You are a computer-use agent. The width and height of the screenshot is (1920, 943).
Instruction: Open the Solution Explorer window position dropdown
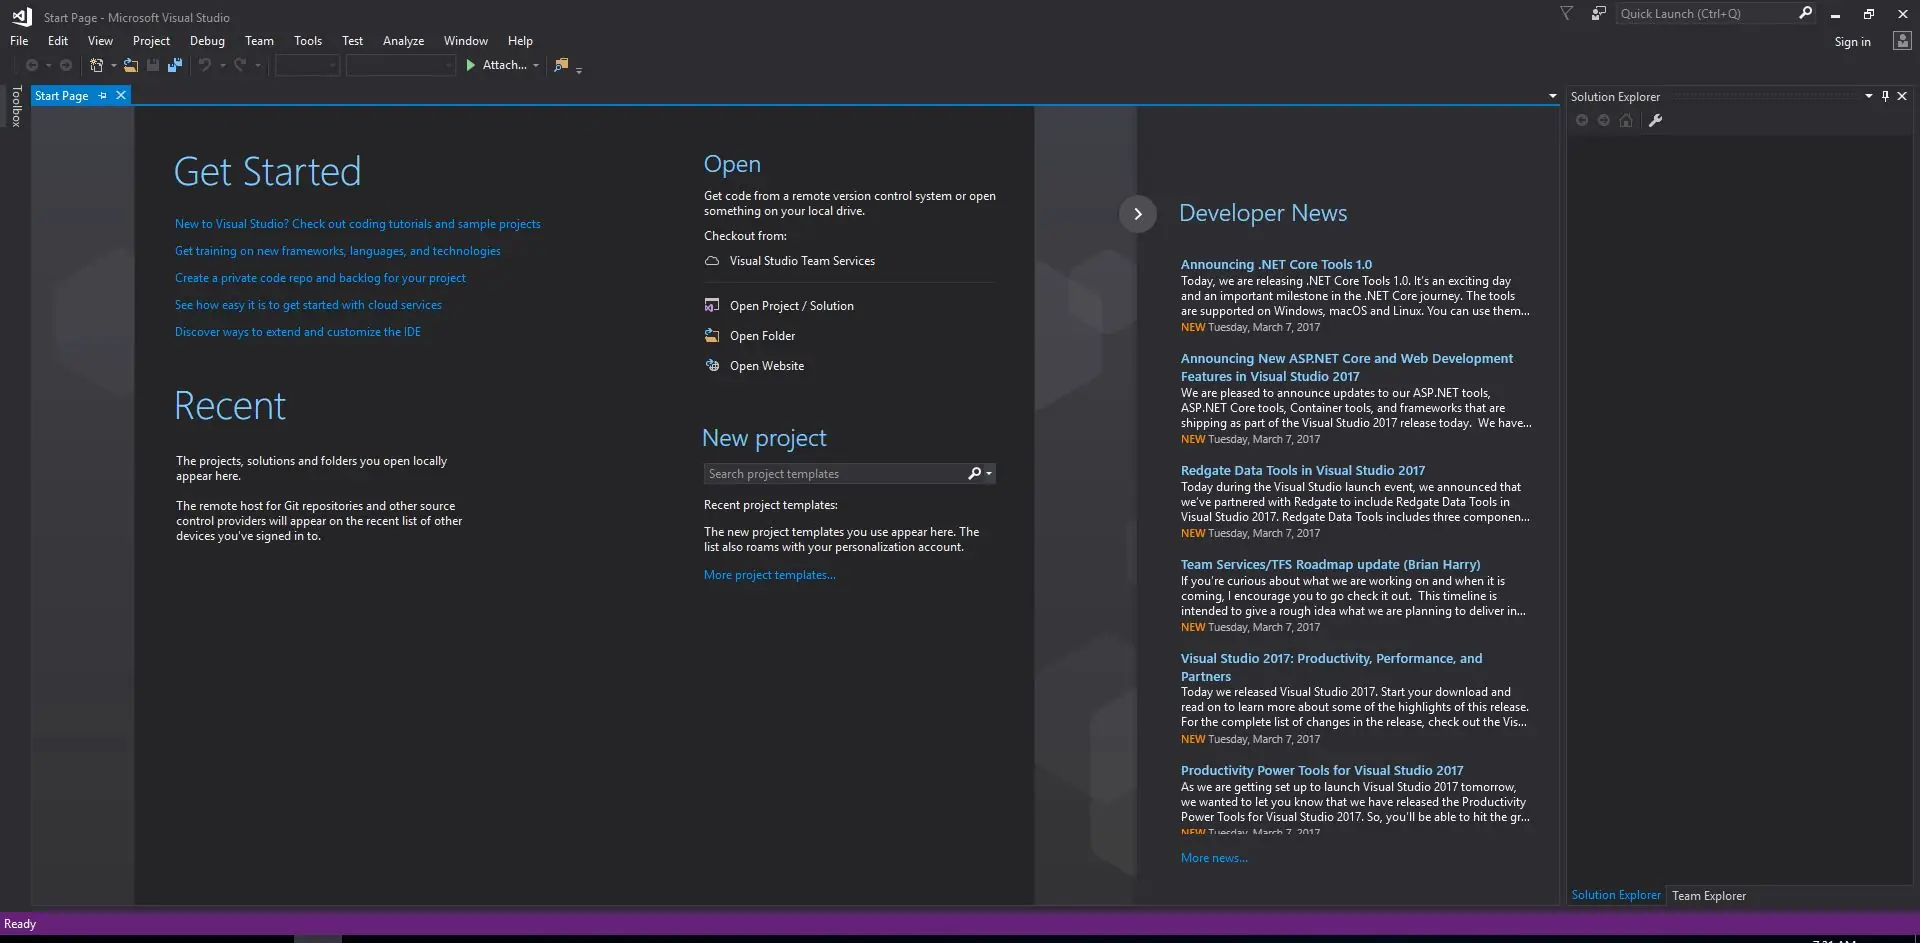coord(1868,96)
